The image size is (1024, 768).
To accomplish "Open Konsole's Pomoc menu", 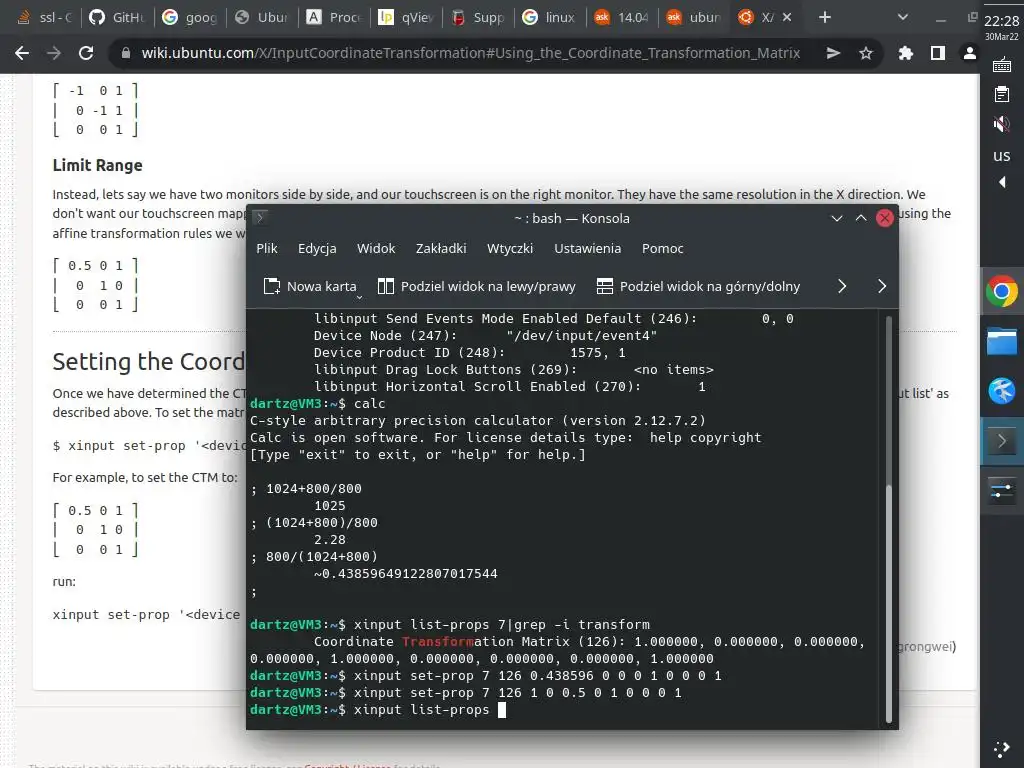I will pos(662,248).
